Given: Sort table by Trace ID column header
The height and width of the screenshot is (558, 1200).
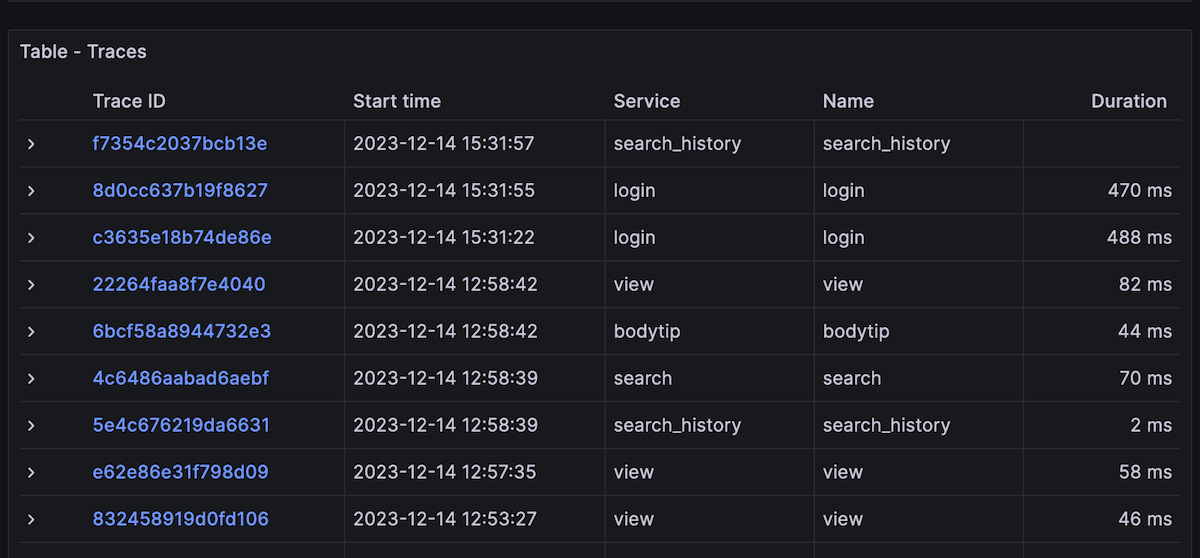Looking at the screenshot, I should coord(129,101).
